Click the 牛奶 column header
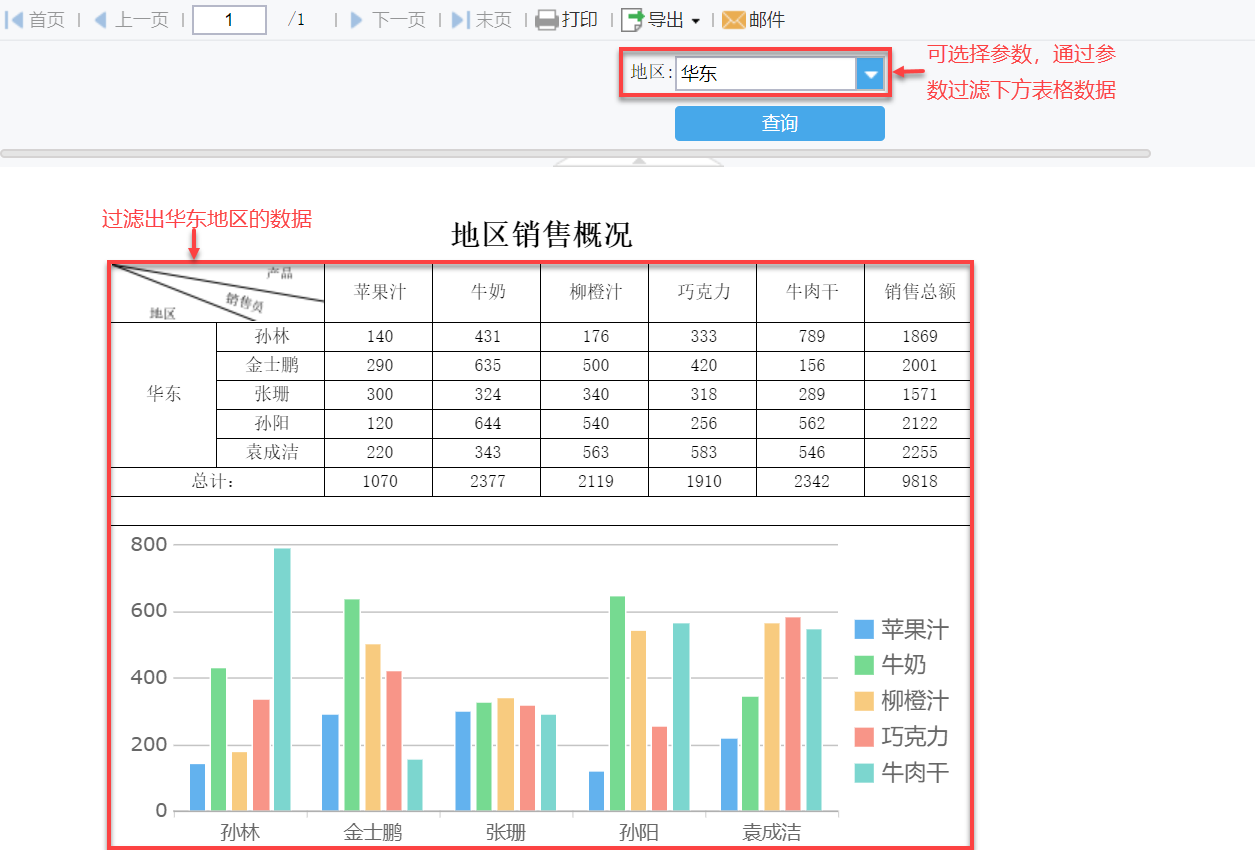The image size is (1255, 850). pyautogui.click(x=487, y=292)
